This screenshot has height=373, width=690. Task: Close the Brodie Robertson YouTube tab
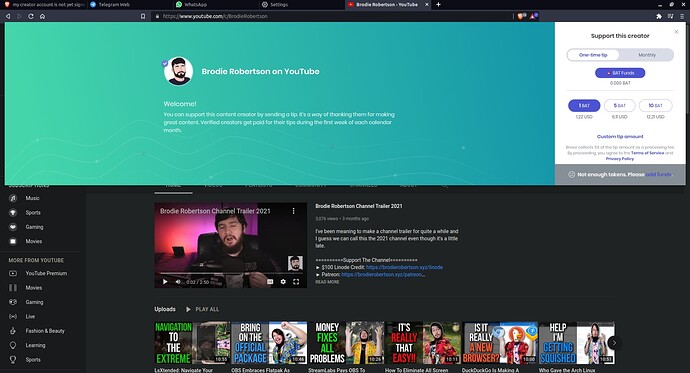[426, 4]
